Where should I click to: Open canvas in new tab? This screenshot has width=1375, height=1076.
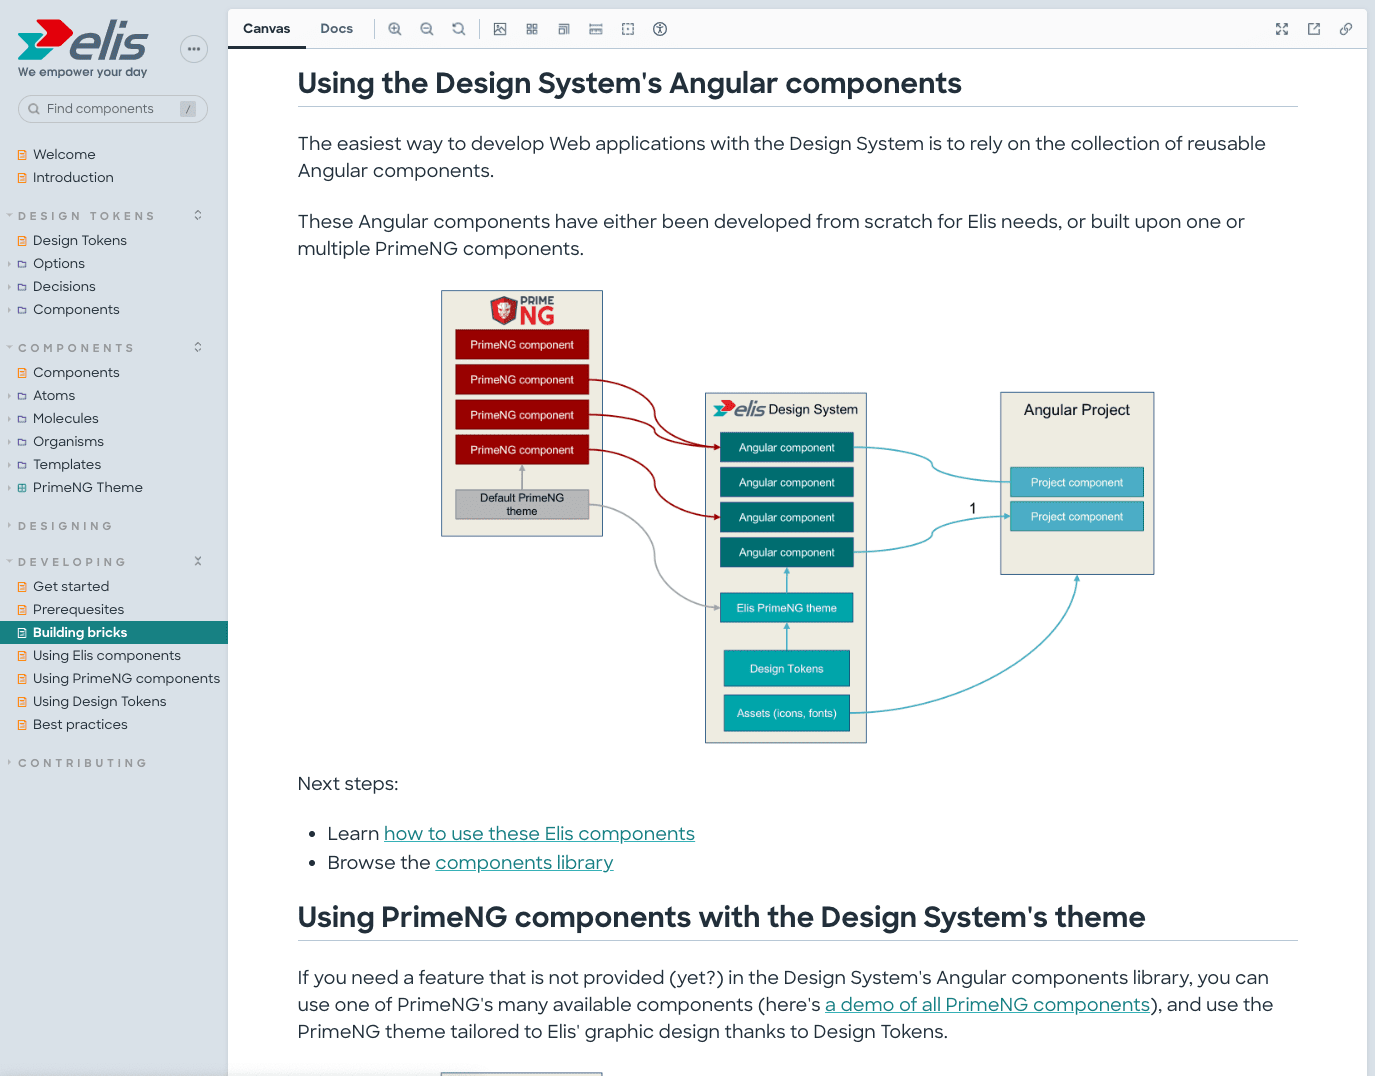(1314, 29)
